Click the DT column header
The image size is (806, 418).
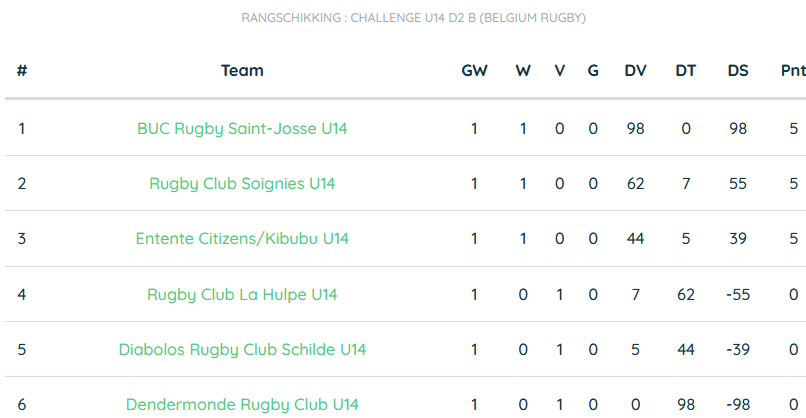(686, 70)
